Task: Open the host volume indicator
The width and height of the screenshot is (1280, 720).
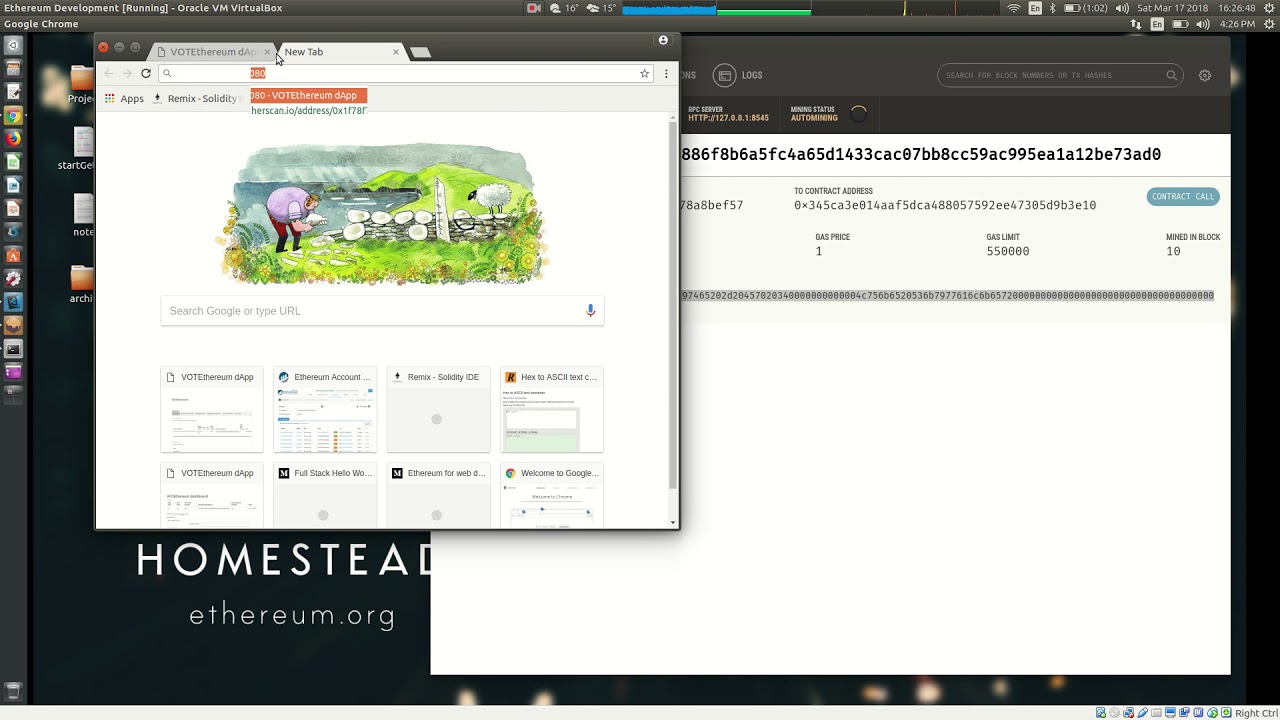Action: pyautogui.click(x=1124, y=8)
